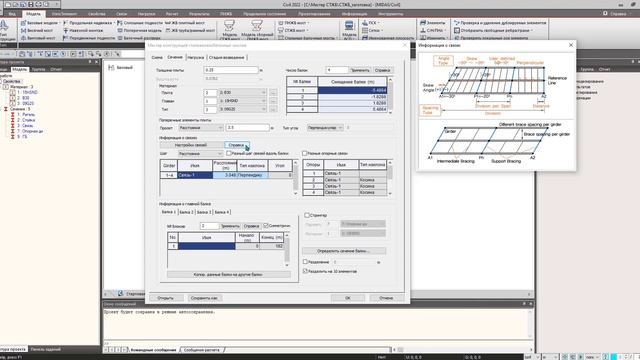Open the Пролет Расстояние dropdown
The height and width of the screenshot is (360, 640).
click(201, 128)
